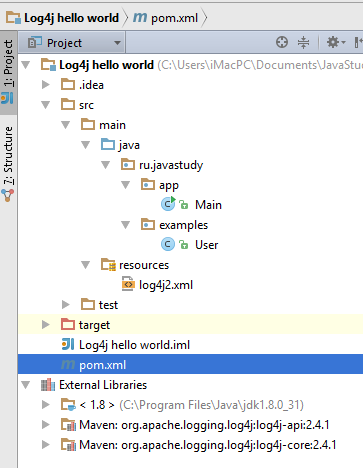Click the External Libraries icon
The image size is (363, 468).
click(x=48, y=385)
